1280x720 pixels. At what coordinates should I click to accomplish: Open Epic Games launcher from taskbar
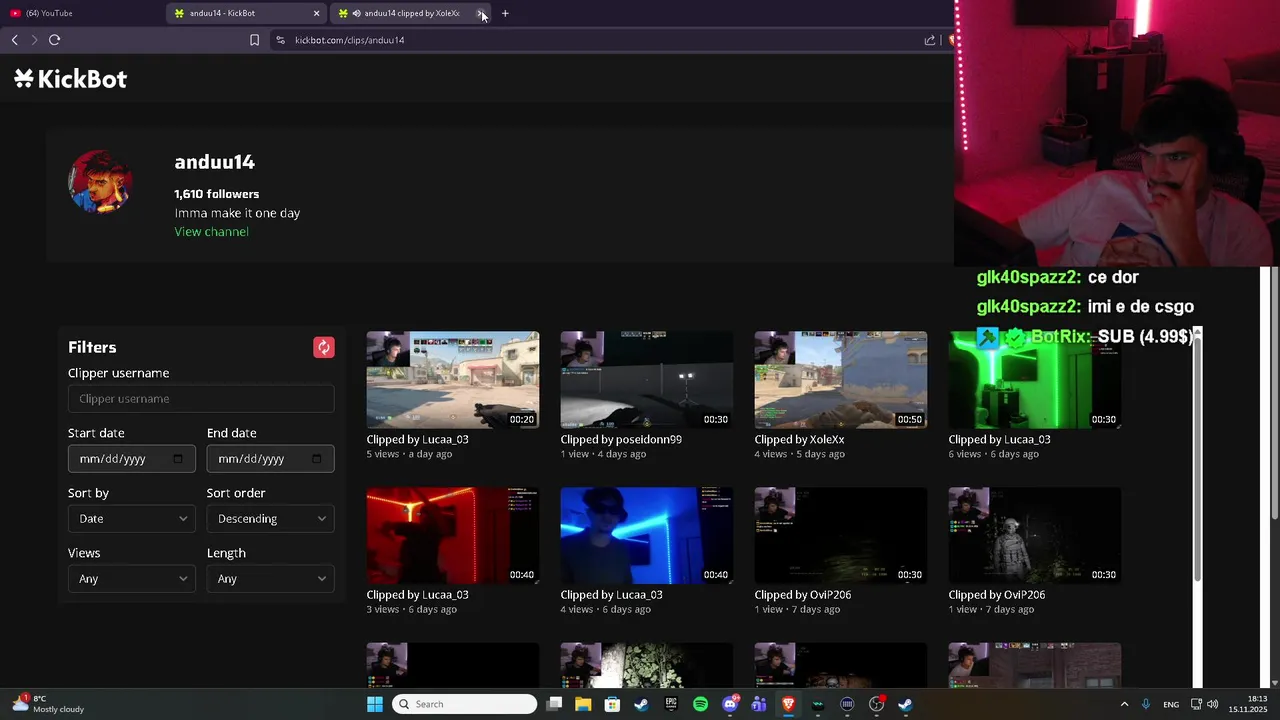point(671,704)
